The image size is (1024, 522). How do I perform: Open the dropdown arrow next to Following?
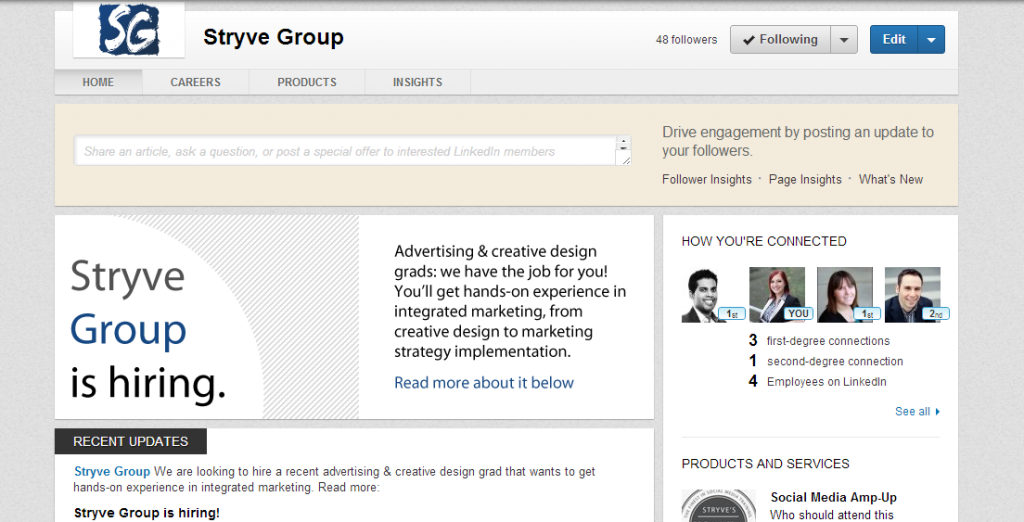tap(844, 40)
